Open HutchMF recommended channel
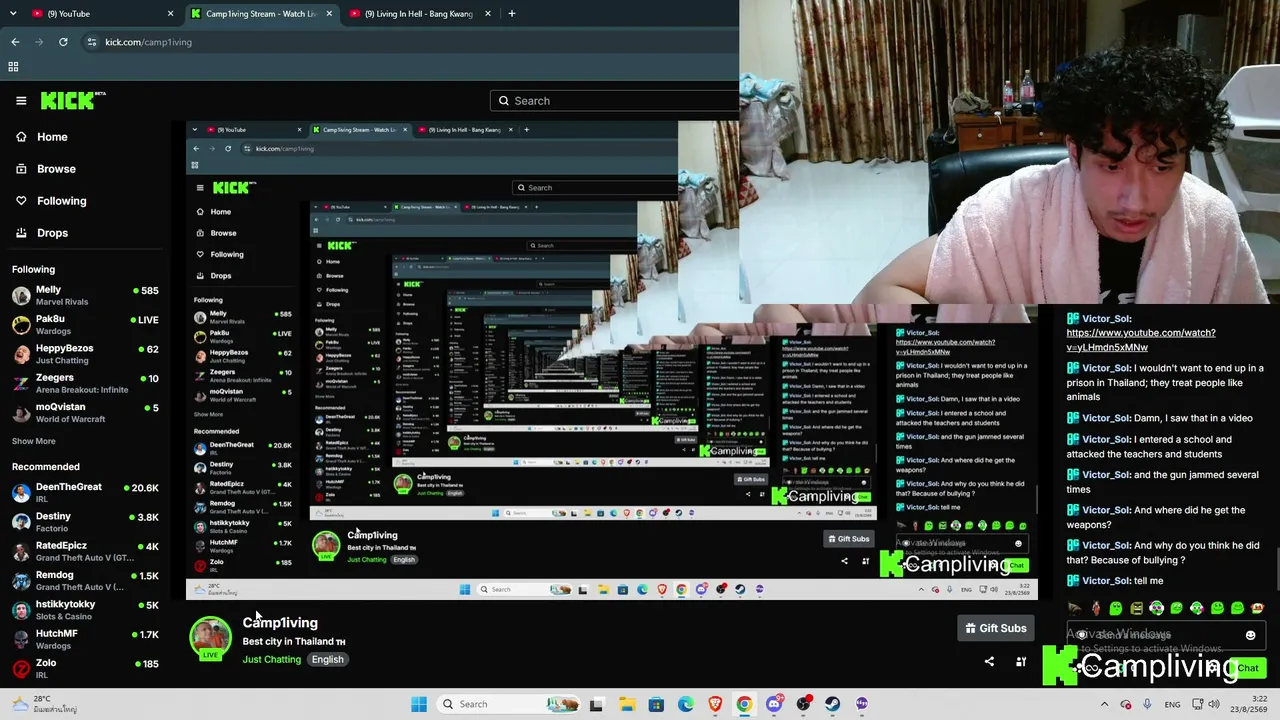Screen dimensions: 1280x720 coord(85,639)
